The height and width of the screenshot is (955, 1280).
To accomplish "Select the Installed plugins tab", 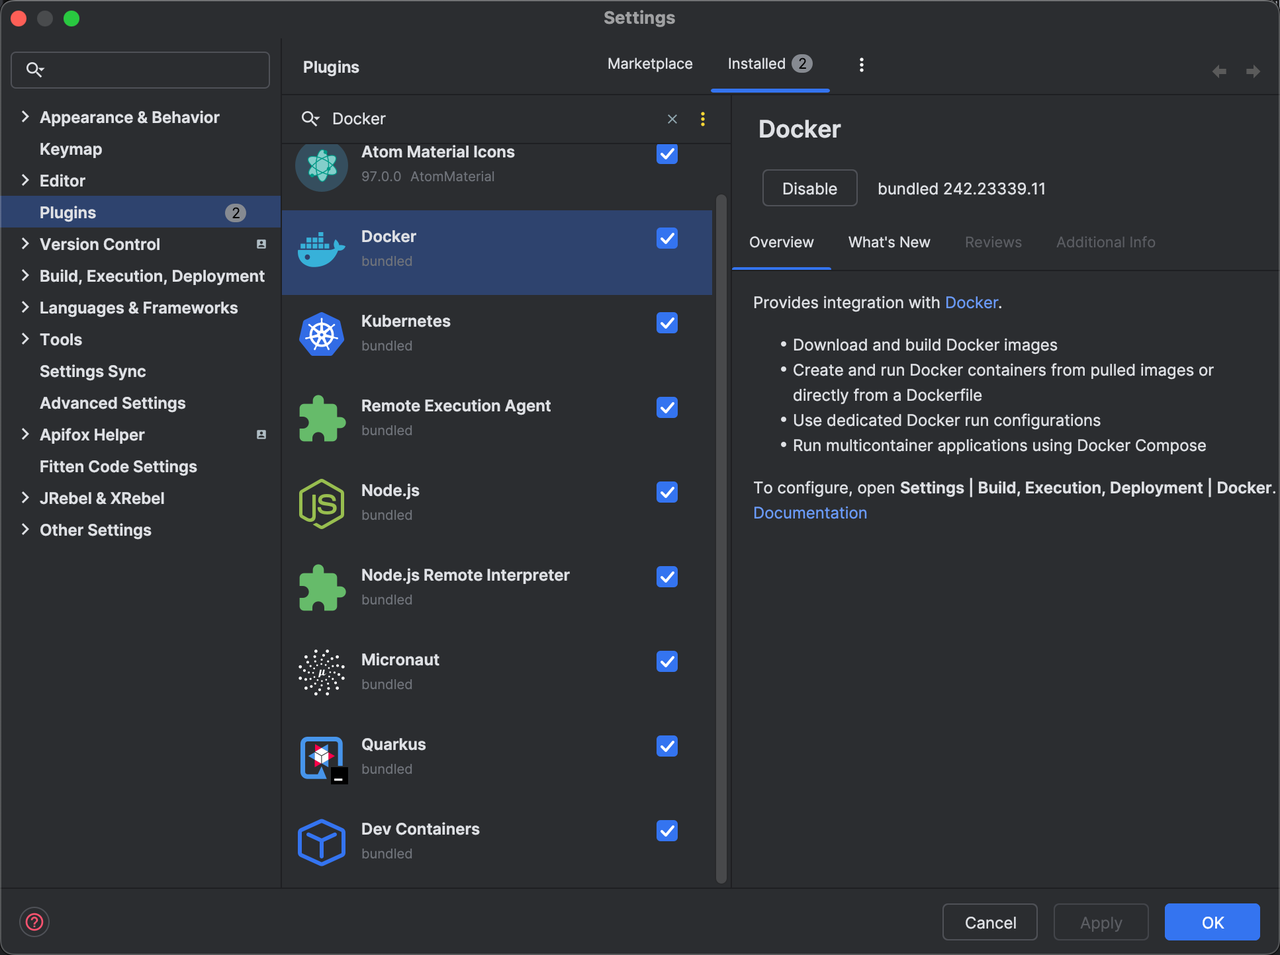I will click(x=770, y=64).
